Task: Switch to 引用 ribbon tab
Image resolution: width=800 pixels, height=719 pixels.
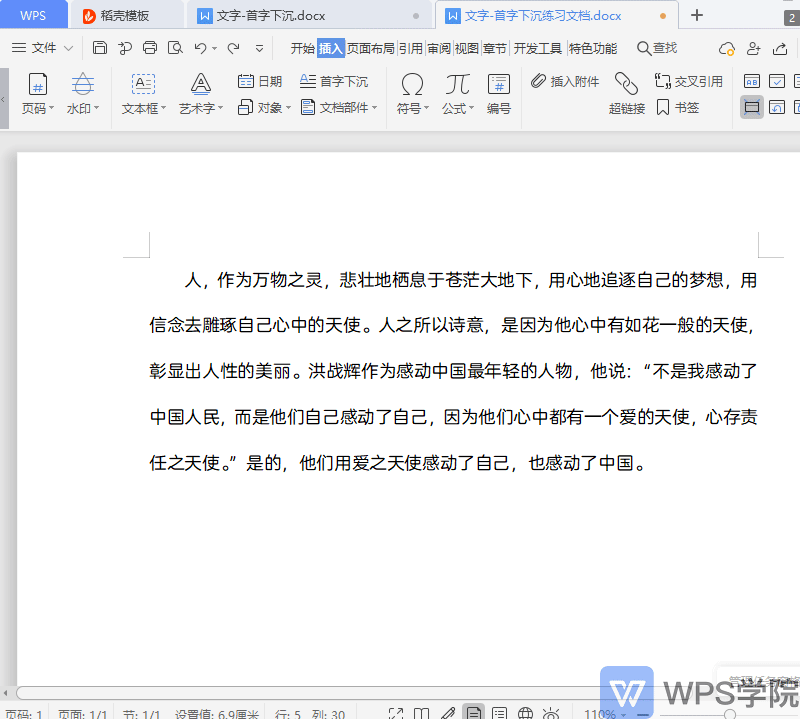Action: click(411, 48)
